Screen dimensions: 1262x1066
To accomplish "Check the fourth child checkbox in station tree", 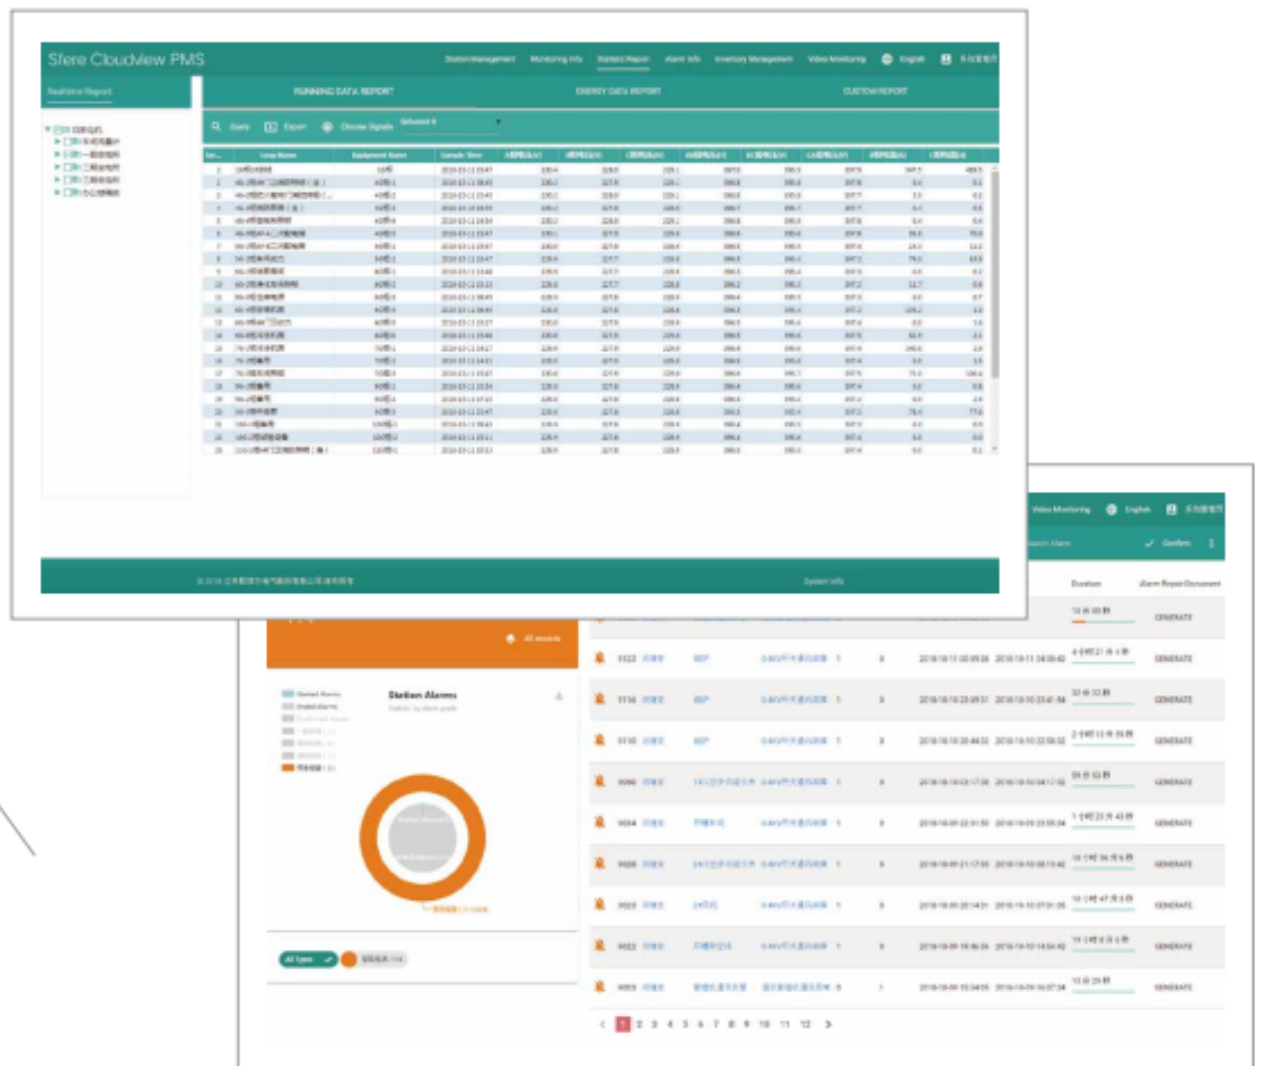I will point(69,180).
